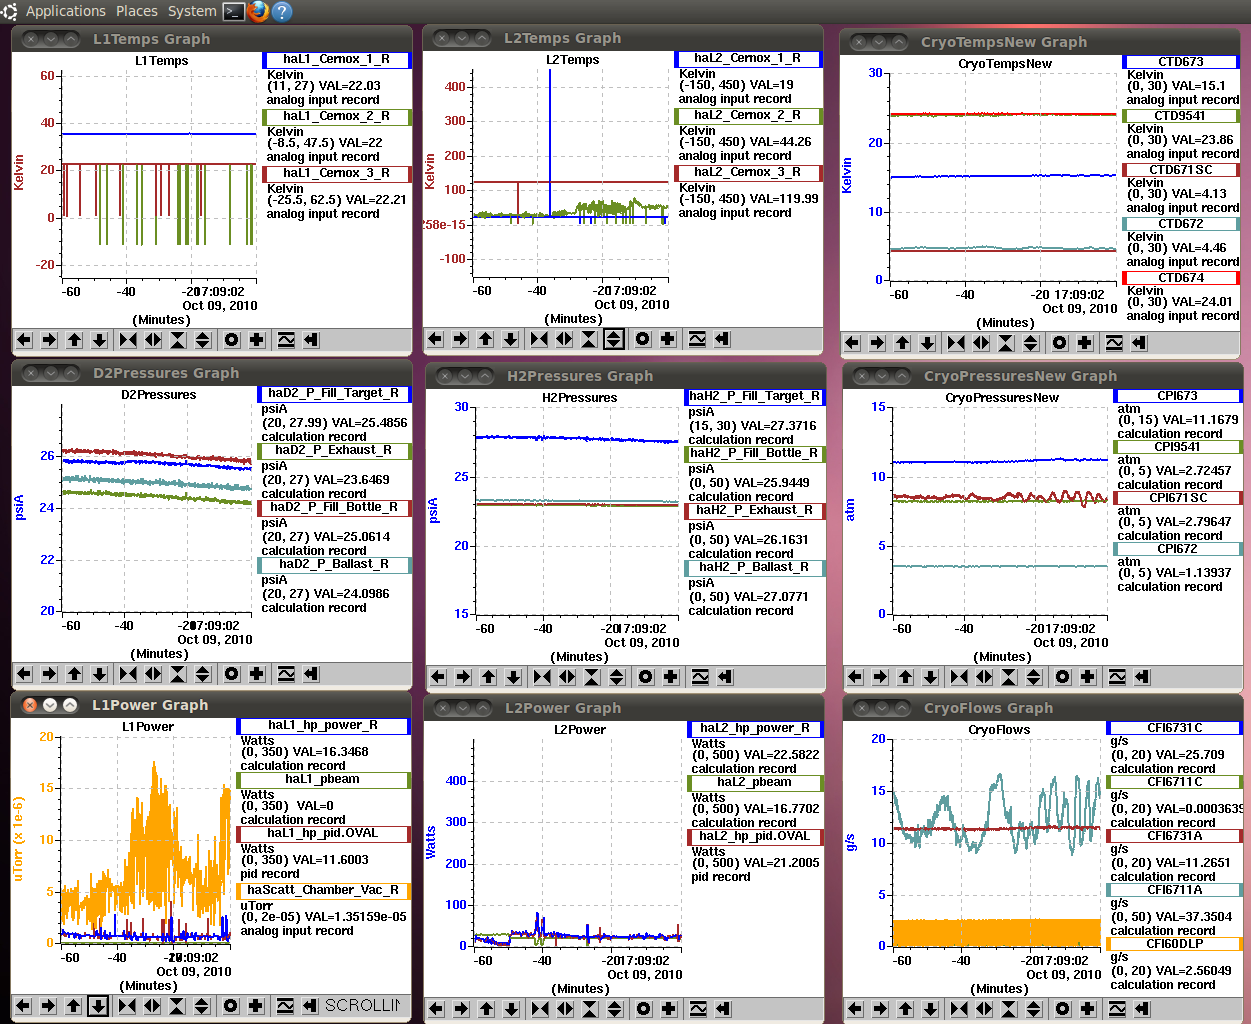The height and width of the screenshot is (1024, 1251).
Task: Plus icon in L2Power Graph toolbar
Action: tap(668, 1009)
